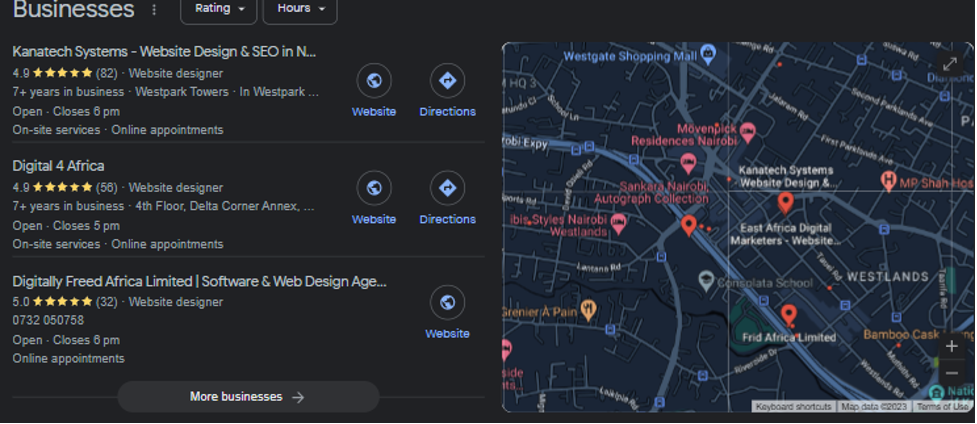Image resolution: width=977 pixels, height=424 pixels.
Task: Open Kanatech Systems business listing title
Action: point(164,52)
